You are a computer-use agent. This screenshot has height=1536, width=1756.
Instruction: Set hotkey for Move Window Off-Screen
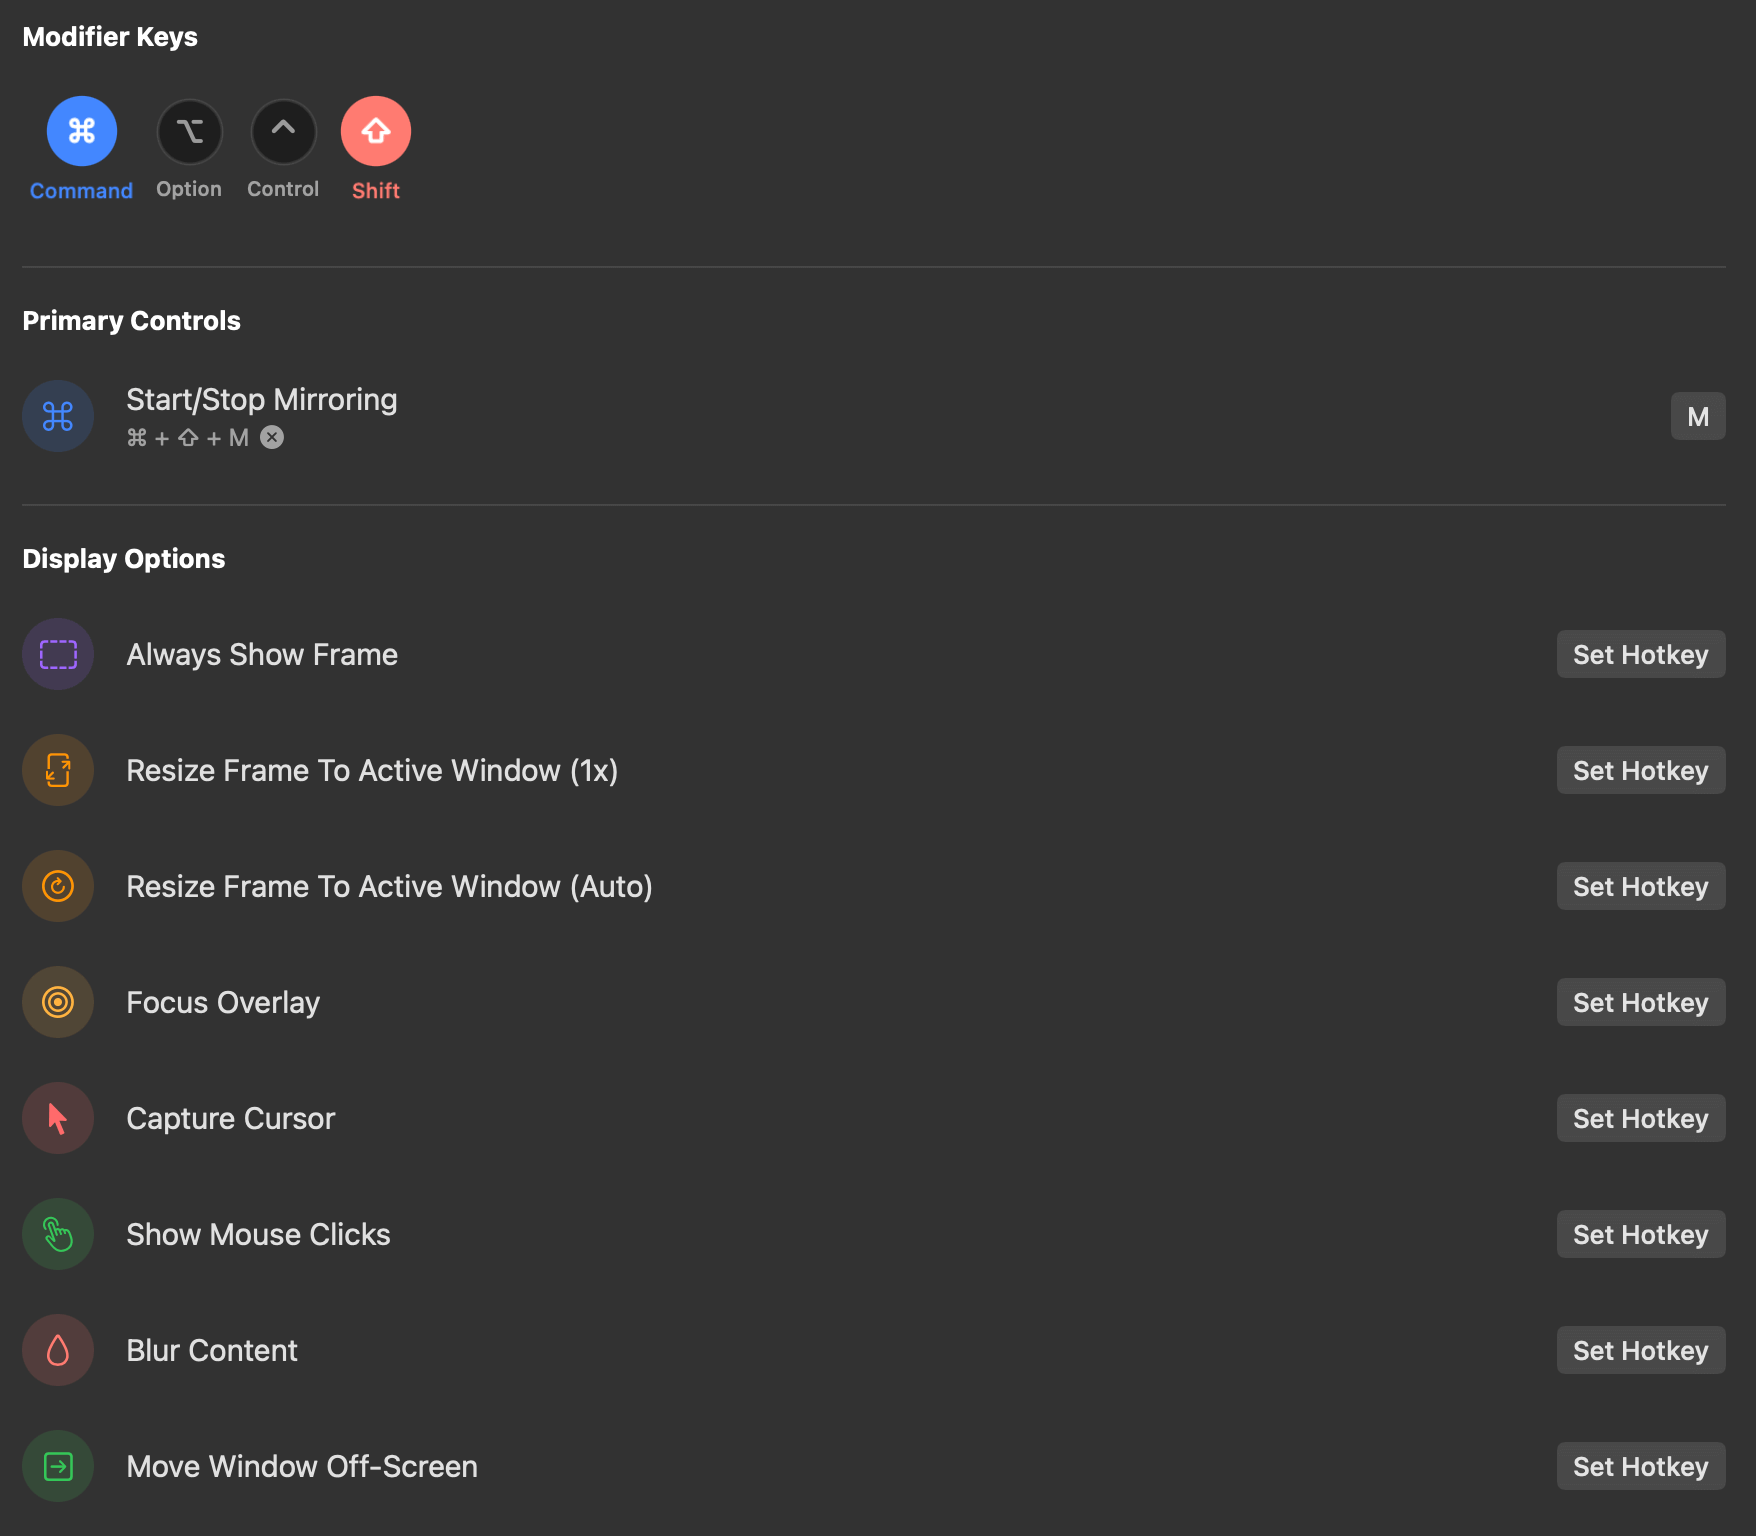tap(1640, 1466)
